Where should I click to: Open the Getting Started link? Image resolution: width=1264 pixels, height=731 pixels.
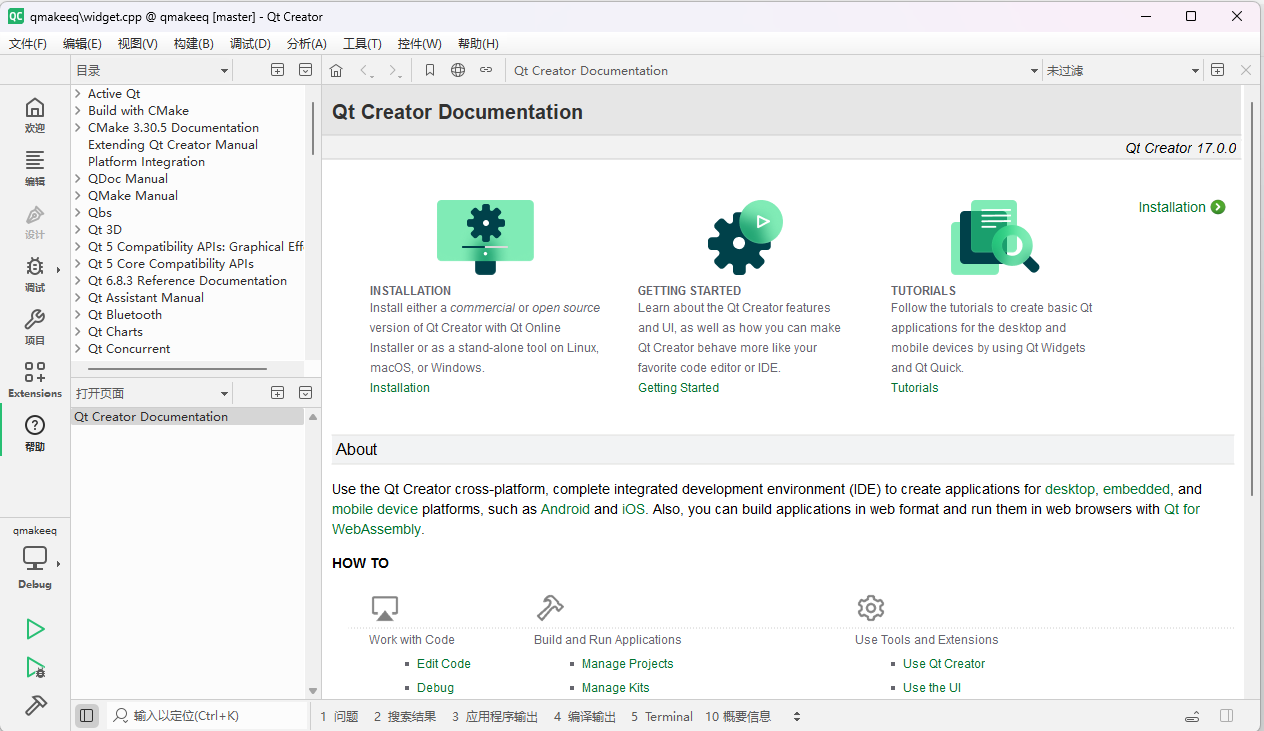(679, 388)
